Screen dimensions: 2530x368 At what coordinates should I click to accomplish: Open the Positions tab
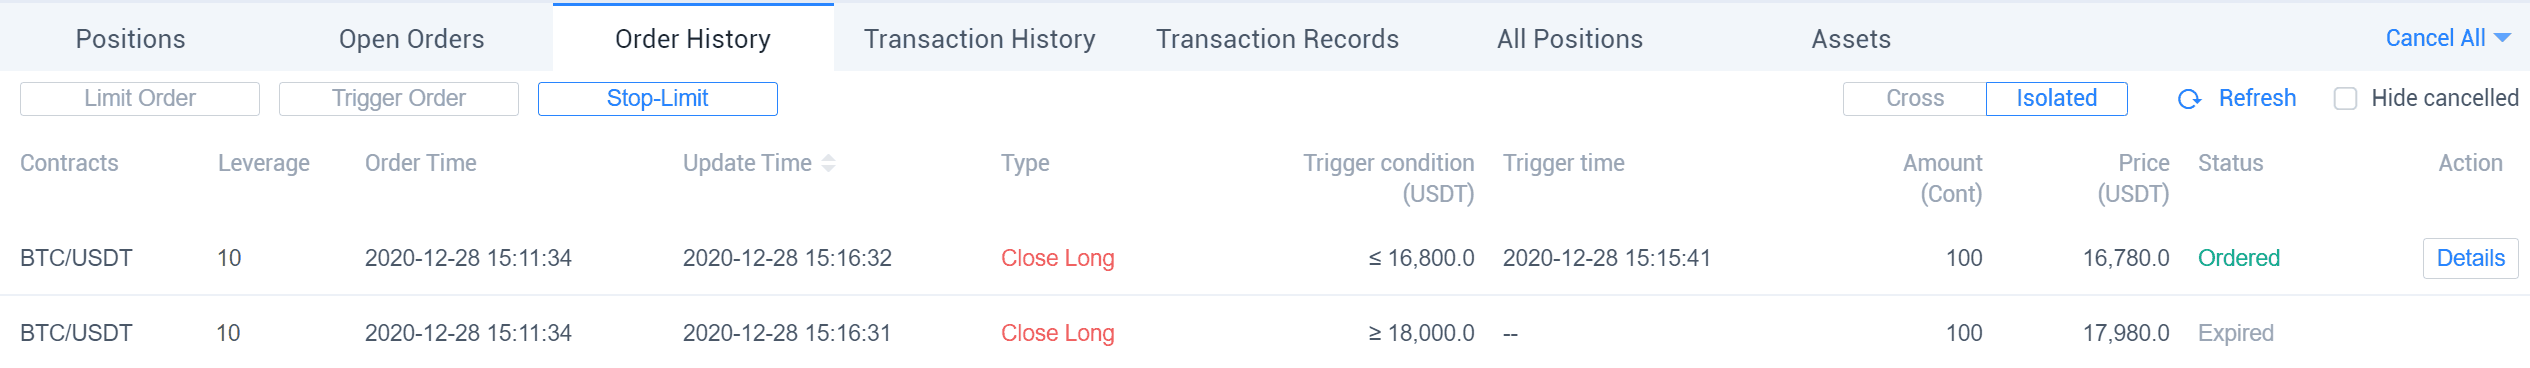(131, 39)
